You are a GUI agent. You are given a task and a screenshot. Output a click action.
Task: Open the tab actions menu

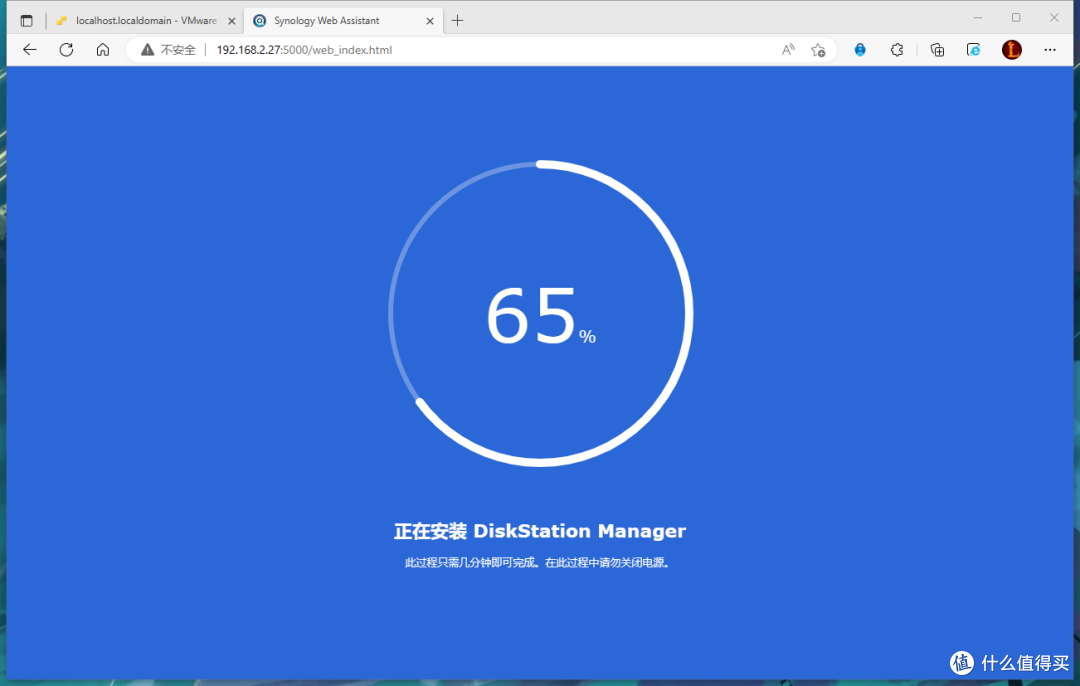click(x=26, y=18)
